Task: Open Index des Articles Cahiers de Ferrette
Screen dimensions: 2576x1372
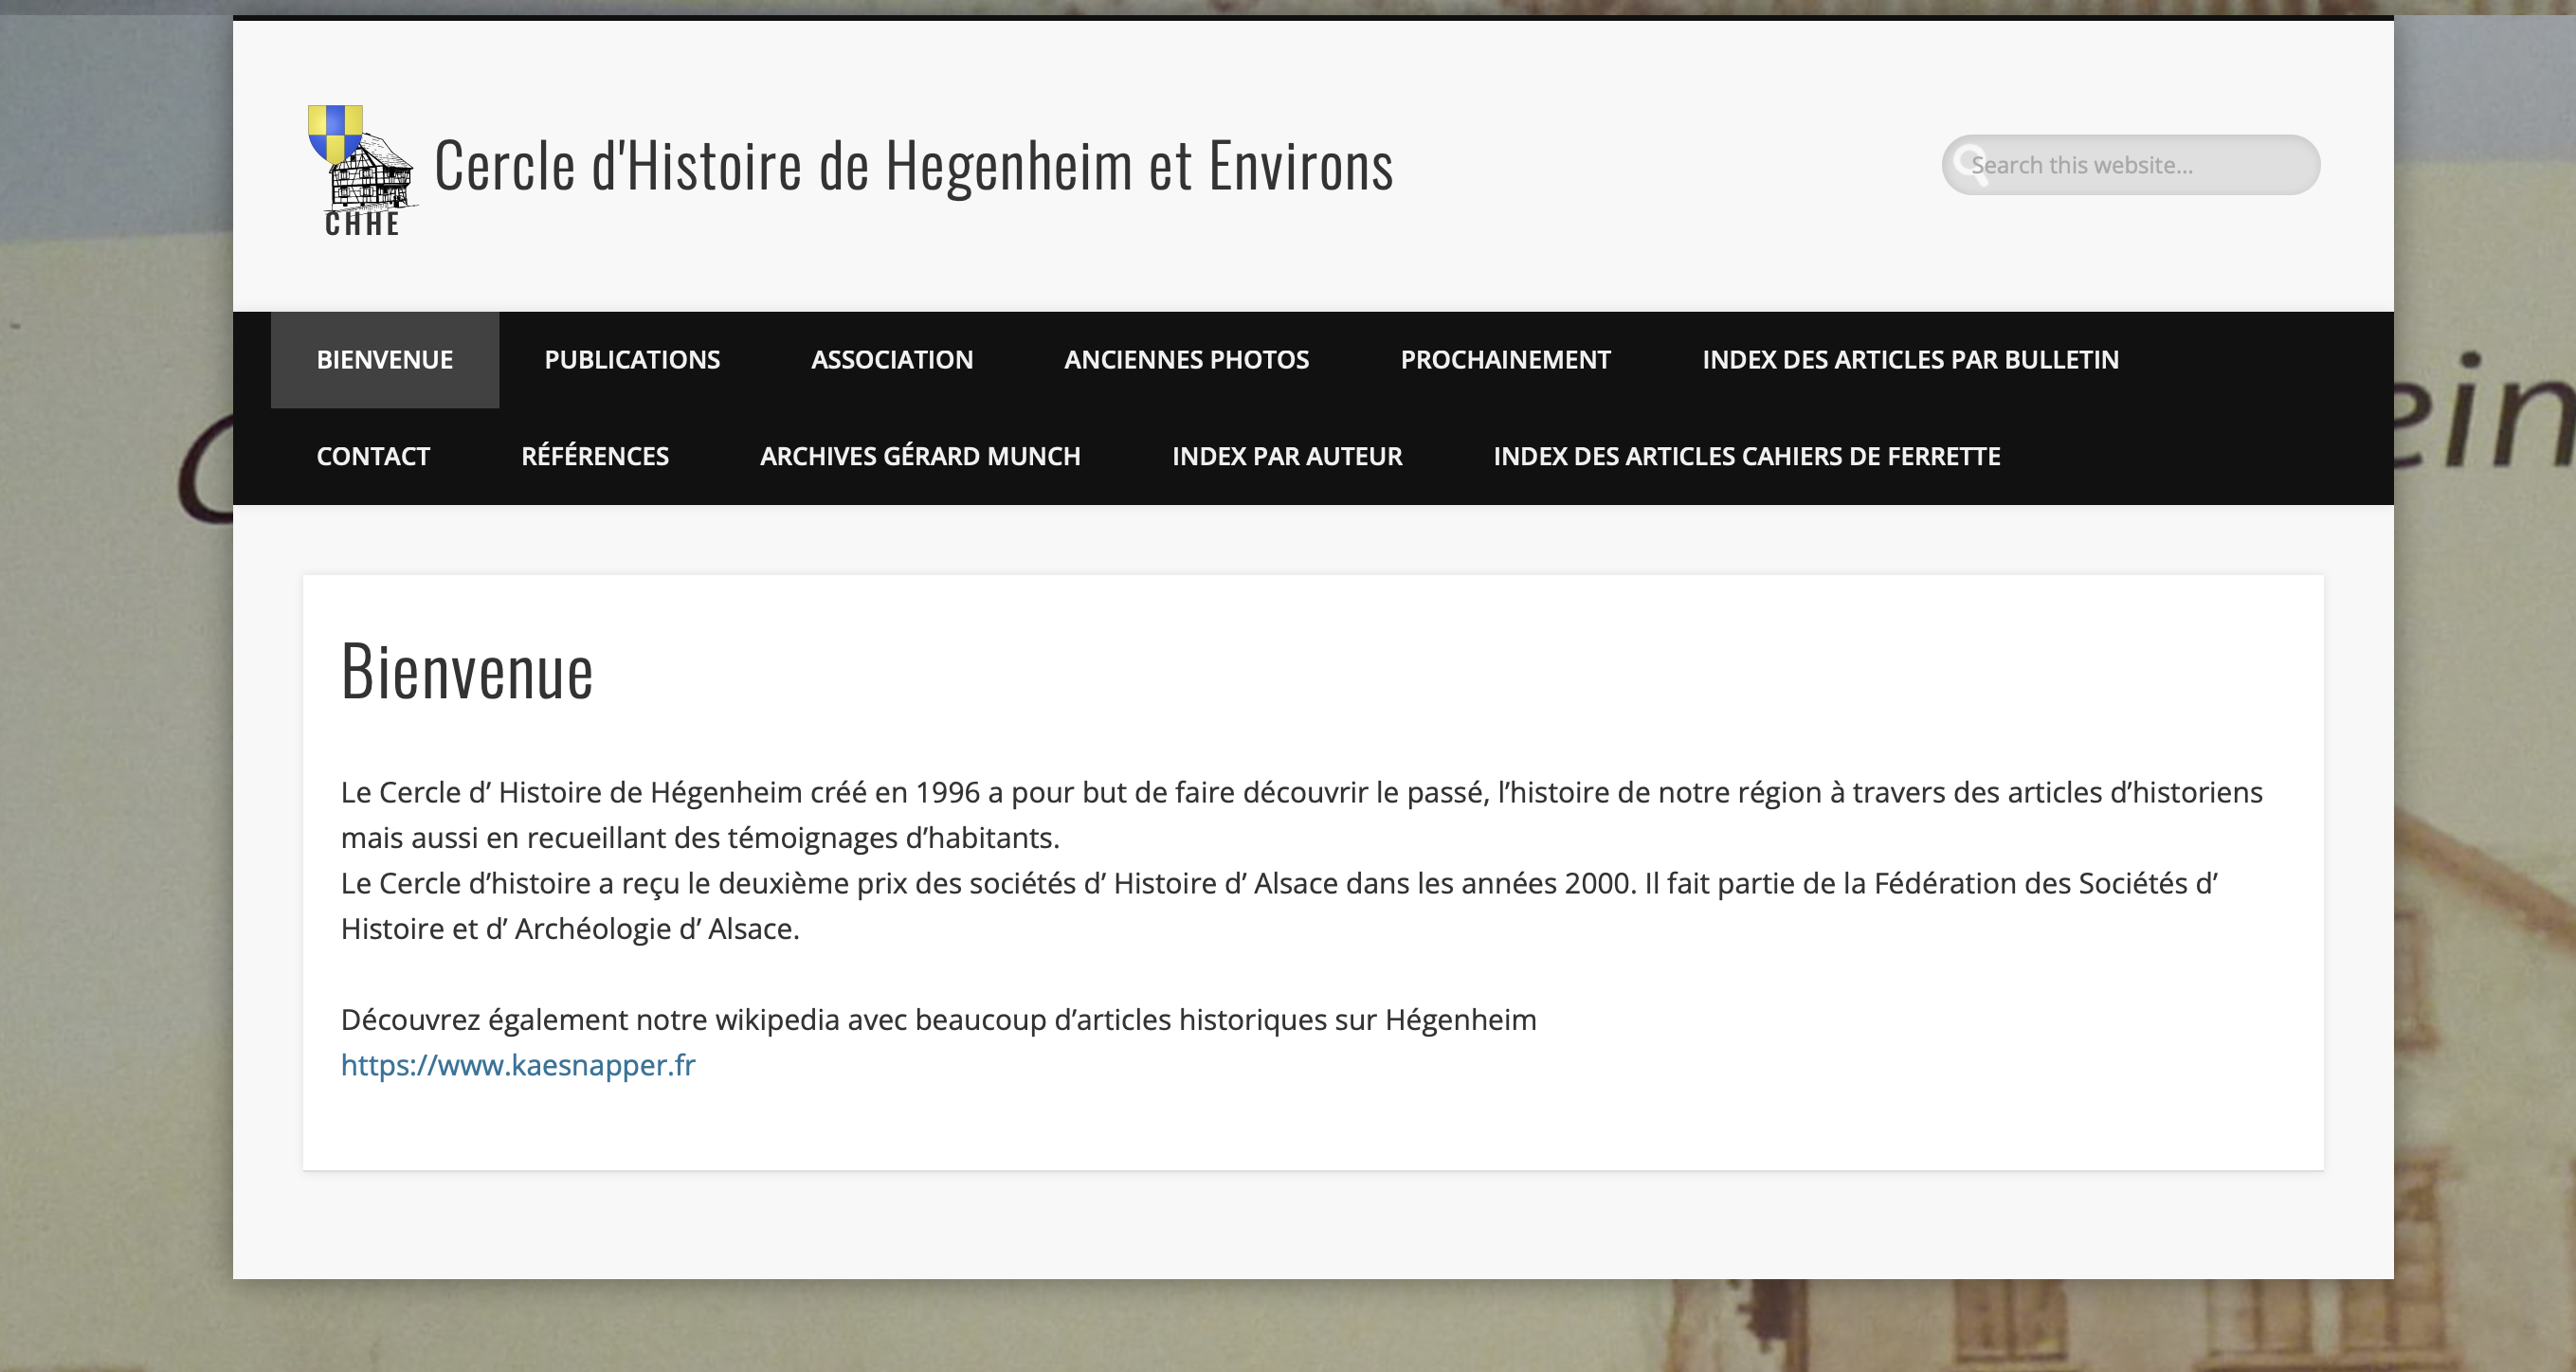Action: [1746, 456]
